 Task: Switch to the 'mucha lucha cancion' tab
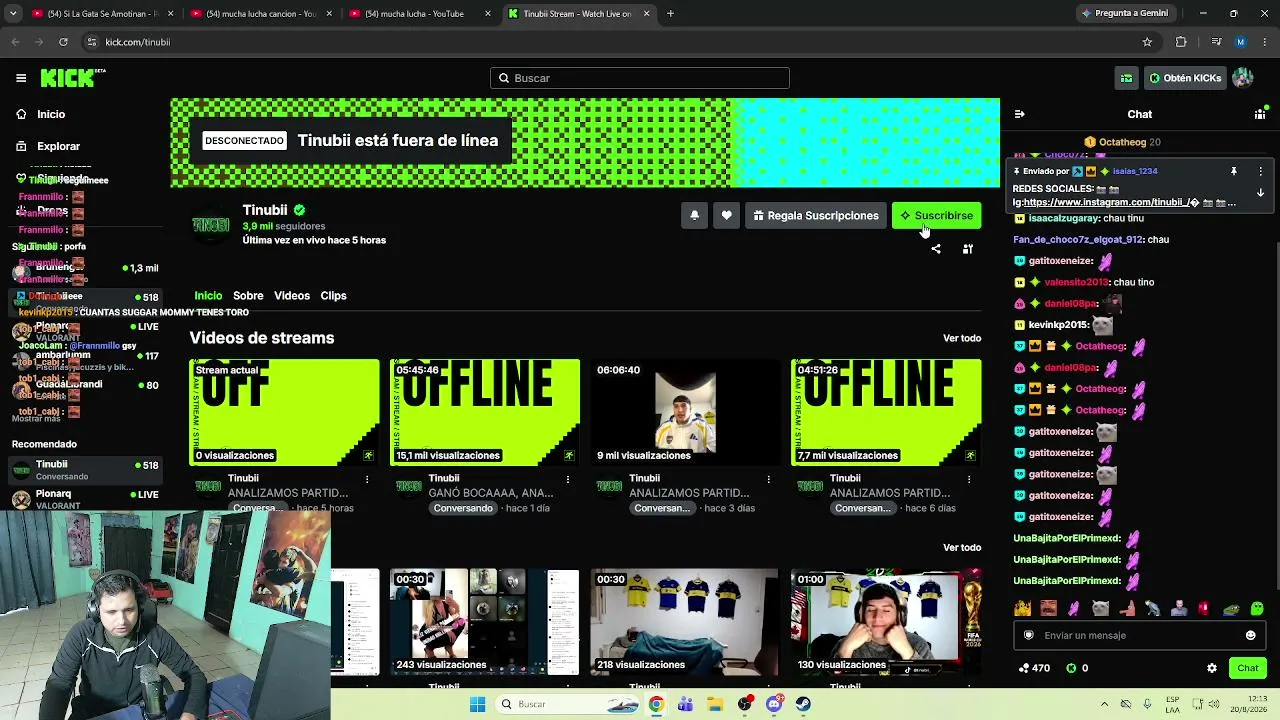262,14
